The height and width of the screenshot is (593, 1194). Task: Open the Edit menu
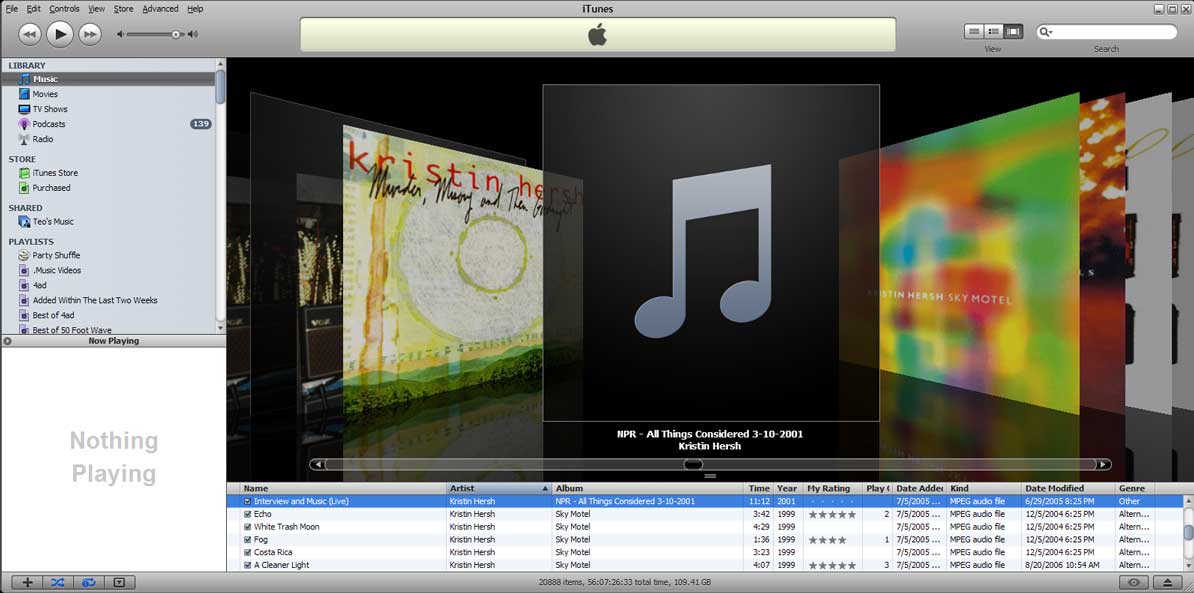point(34,9)
